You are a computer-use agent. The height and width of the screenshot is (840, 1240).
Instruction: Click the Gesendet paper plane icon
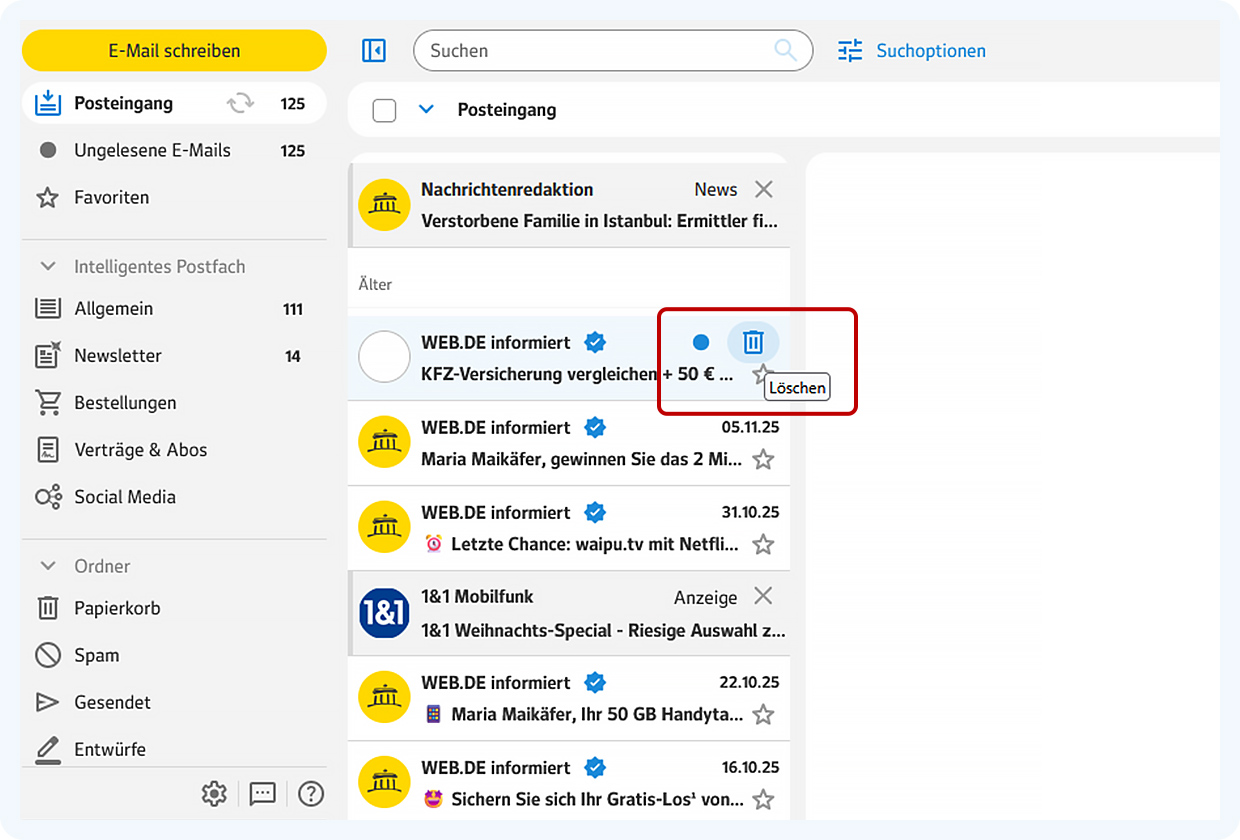[x=47, y=702]
